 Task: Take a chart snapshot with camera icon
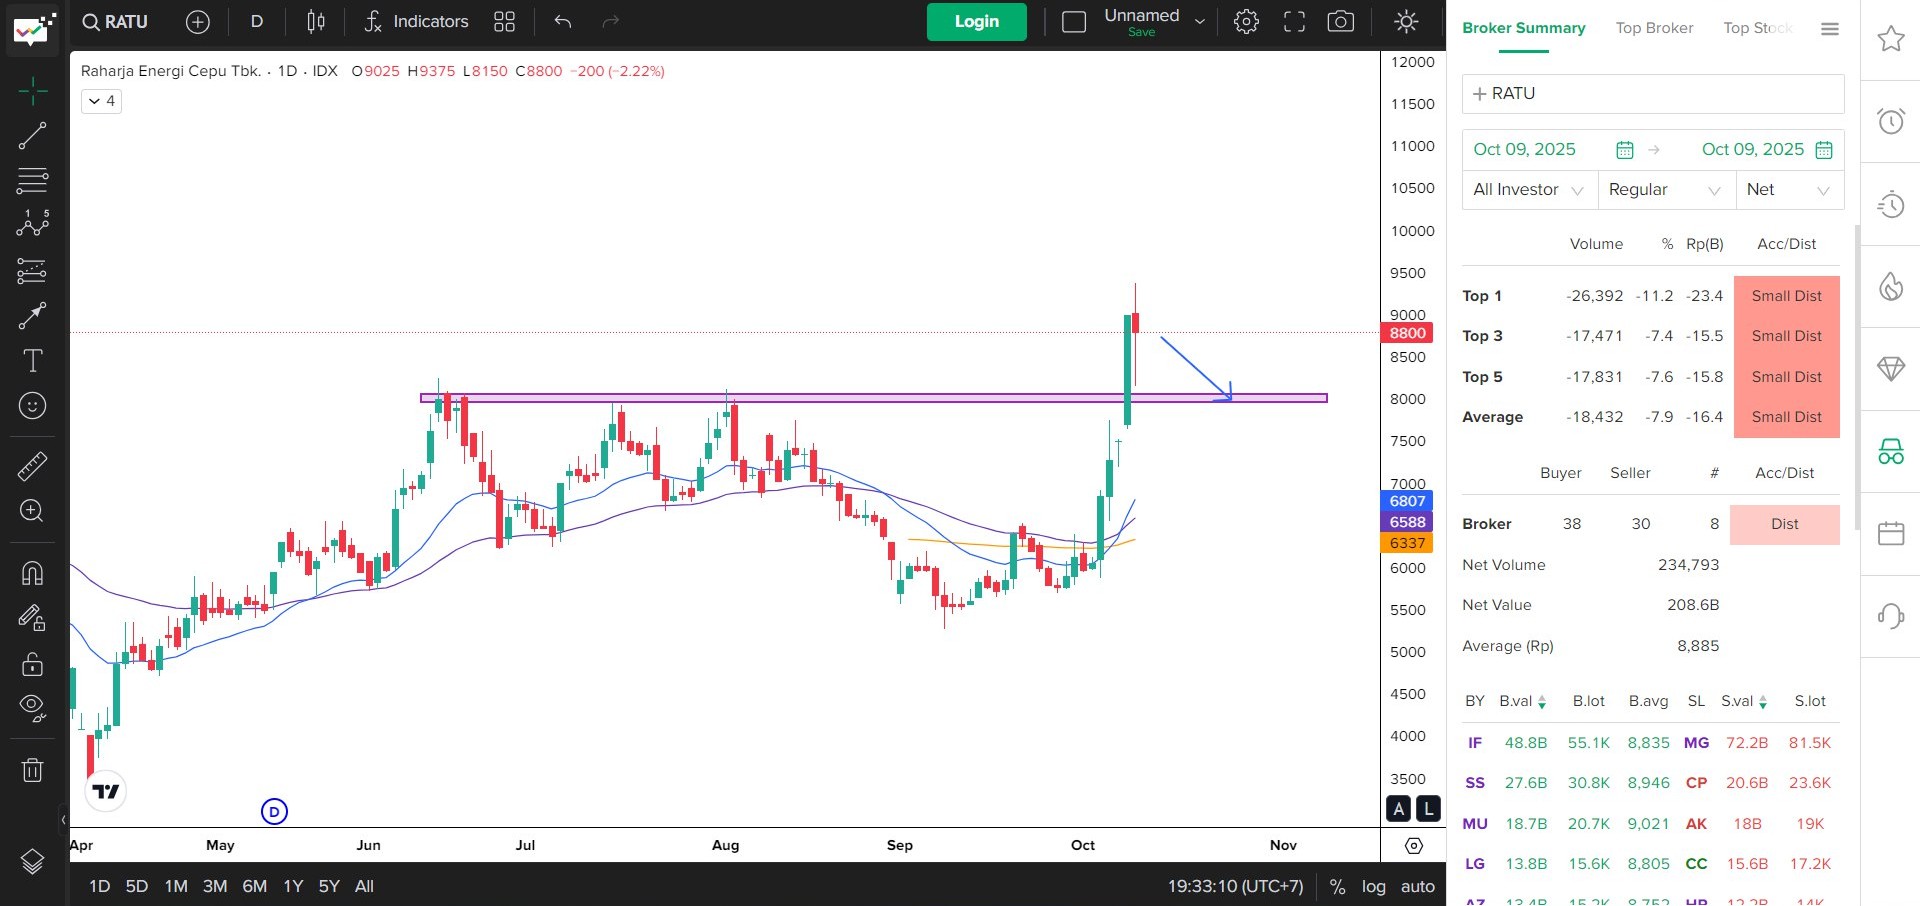[1340, 22]
